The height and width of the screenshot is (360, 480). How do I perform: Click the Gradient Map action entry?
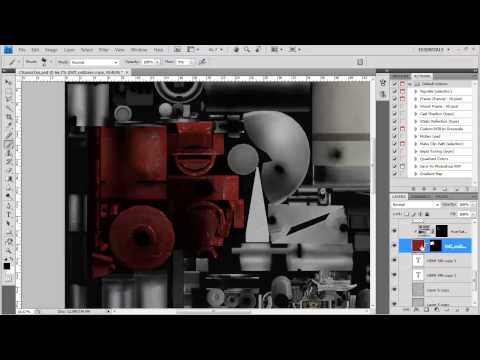pyautogui.click(x=431, y=174)
